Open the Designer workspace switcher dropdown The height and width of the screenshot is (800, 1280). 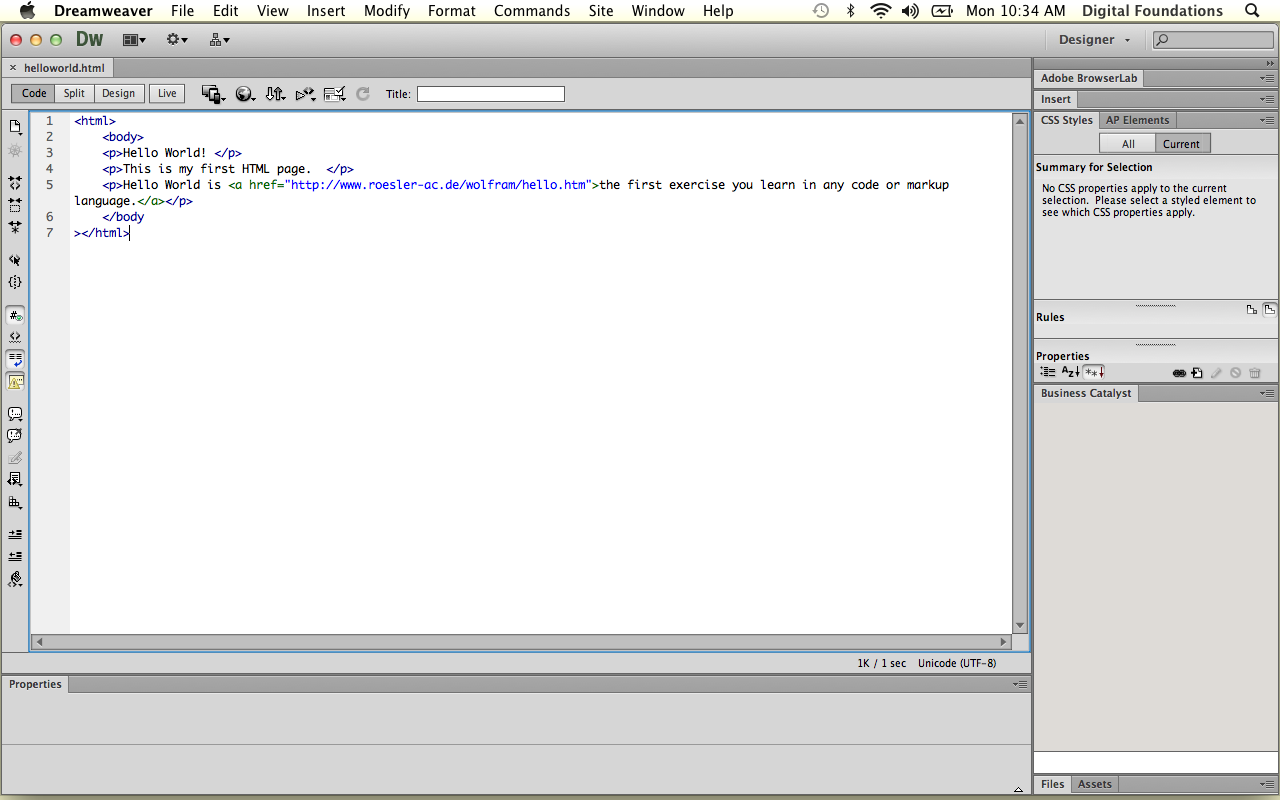pos(1094,40)
